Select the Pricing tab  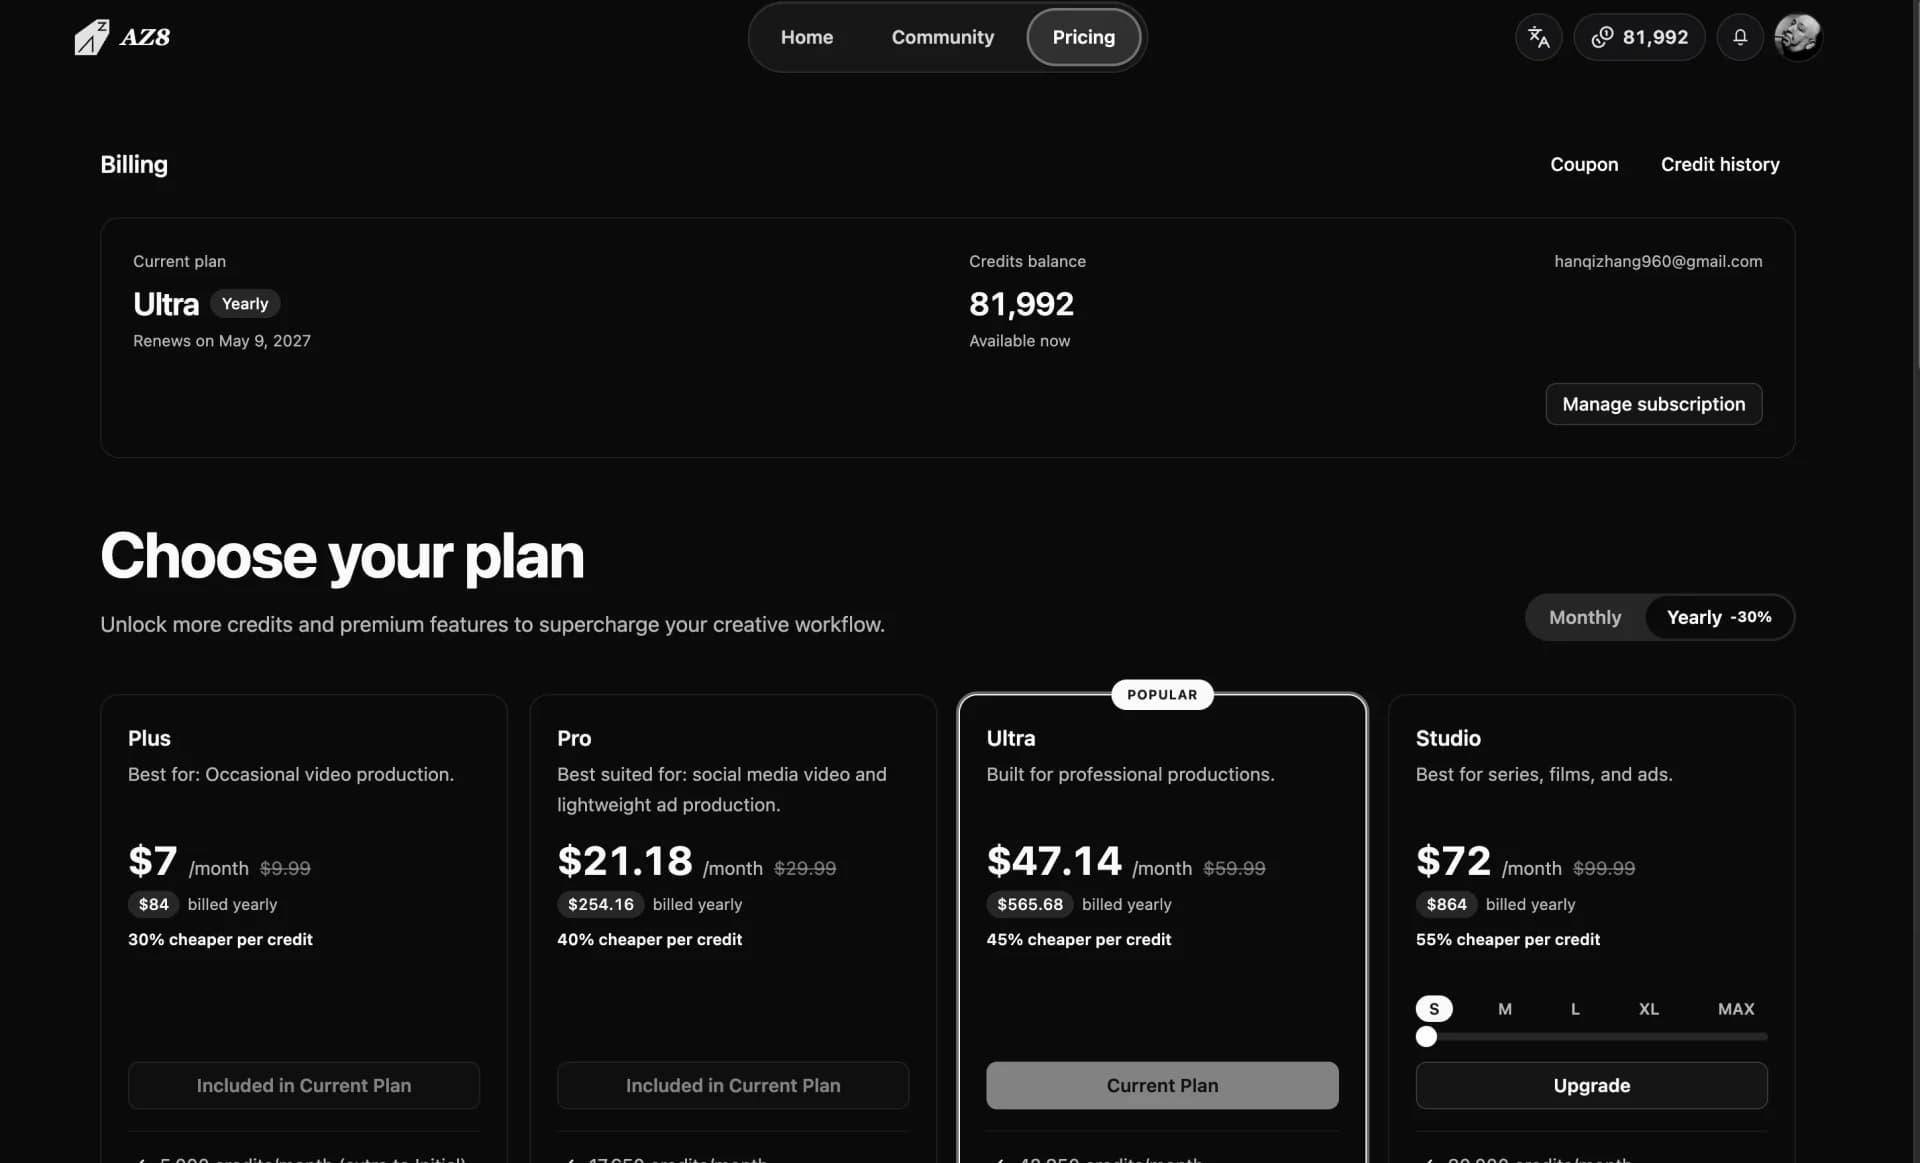click(1083, 37)
